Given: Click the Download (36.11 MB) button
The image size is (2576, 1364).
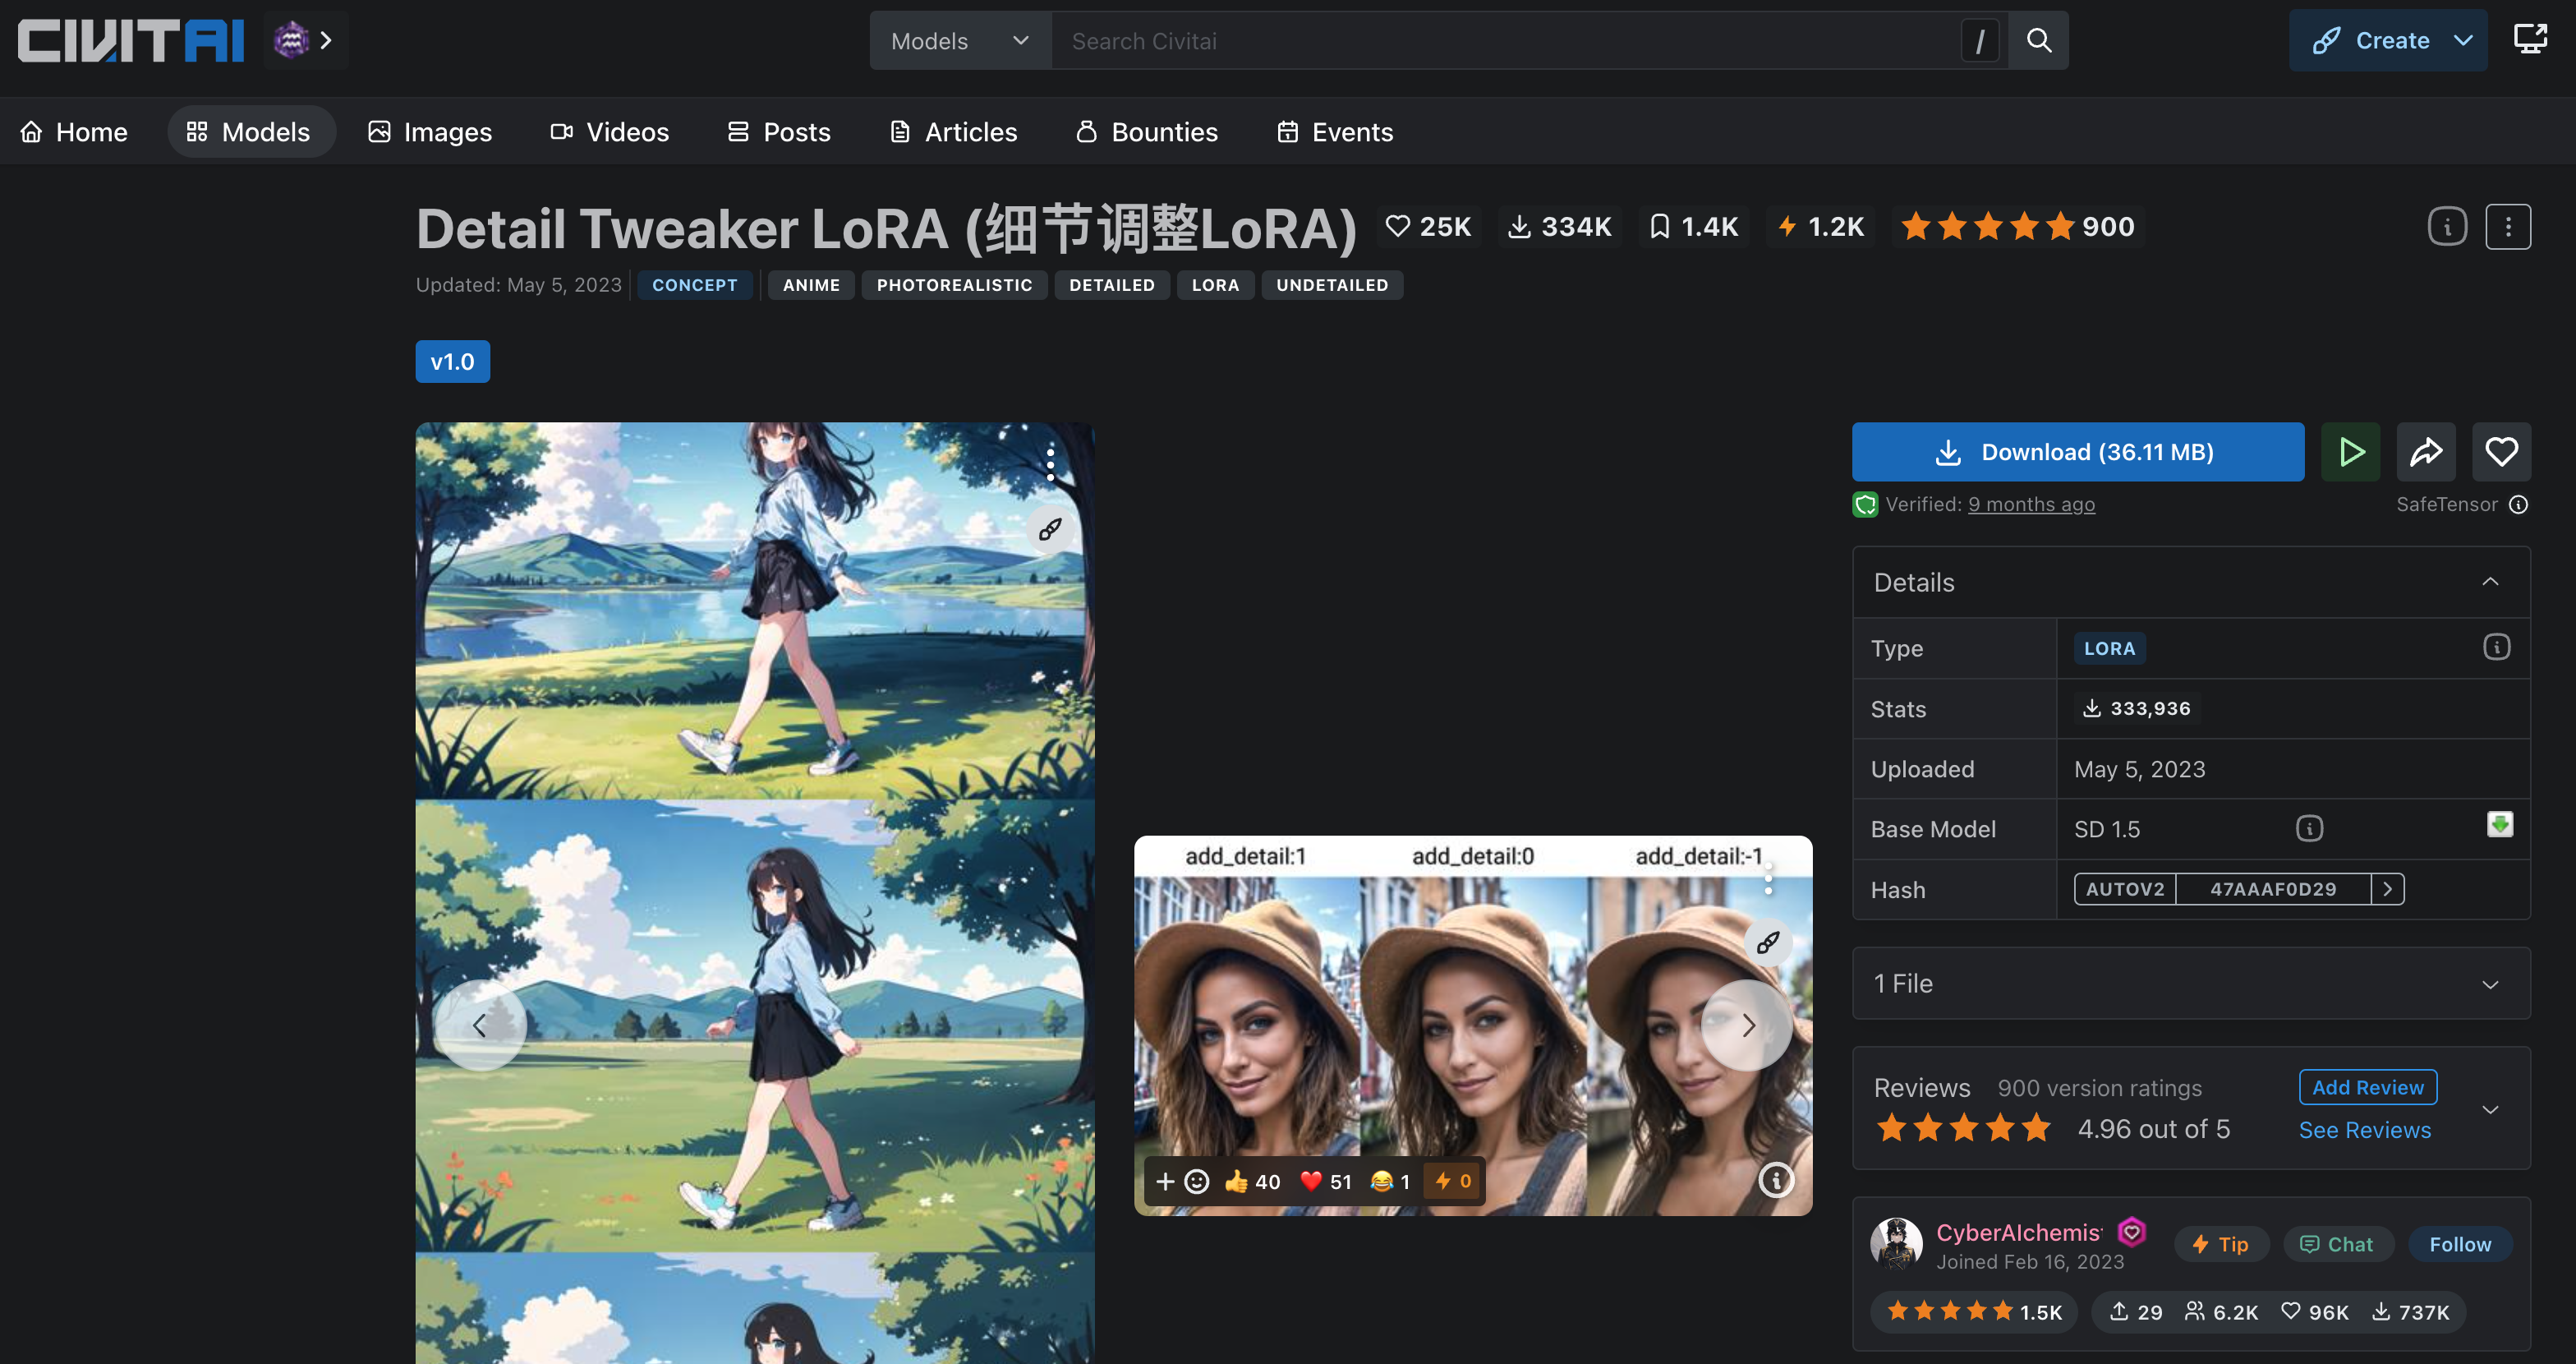Looking at the screenshot, I should (2077, 452).
